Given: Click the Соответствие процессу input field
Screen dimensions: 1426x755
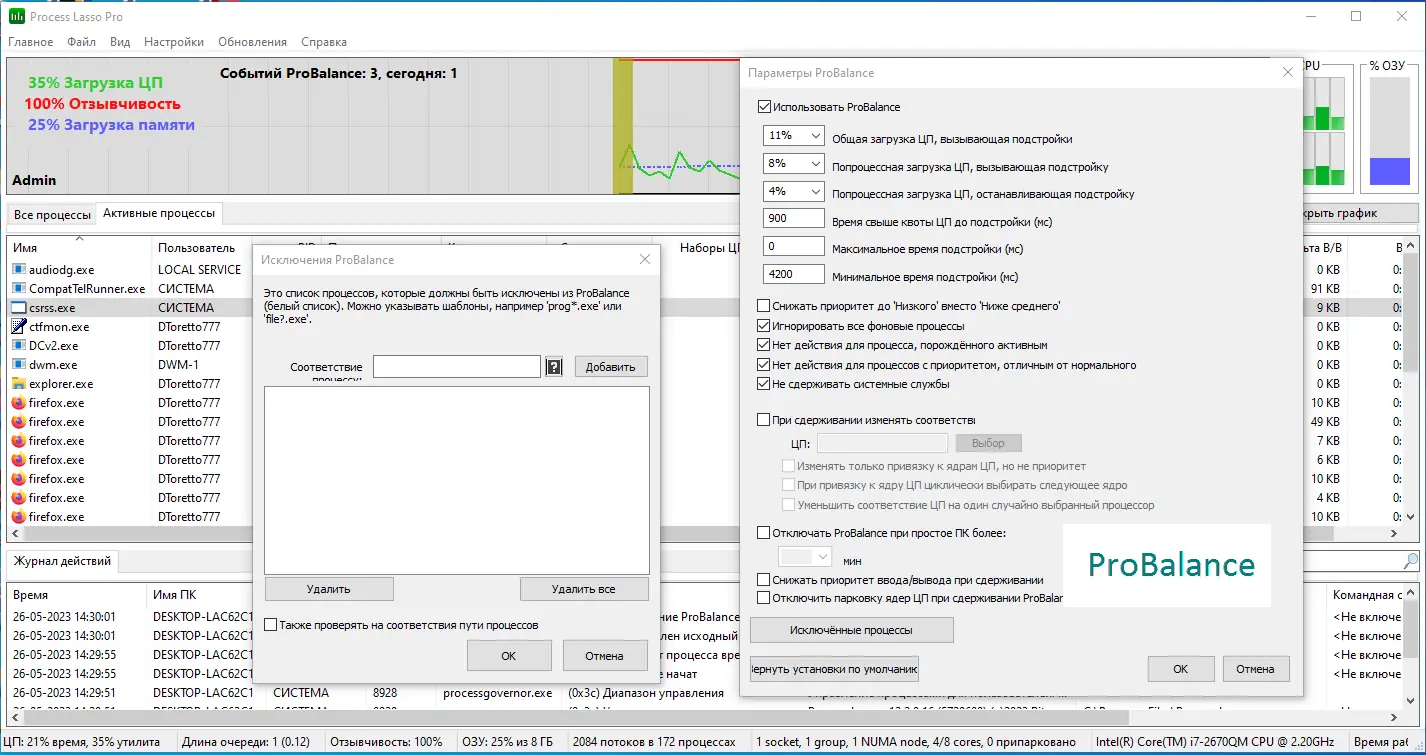Looking at the screenshot, I should [x=457, y=367].
